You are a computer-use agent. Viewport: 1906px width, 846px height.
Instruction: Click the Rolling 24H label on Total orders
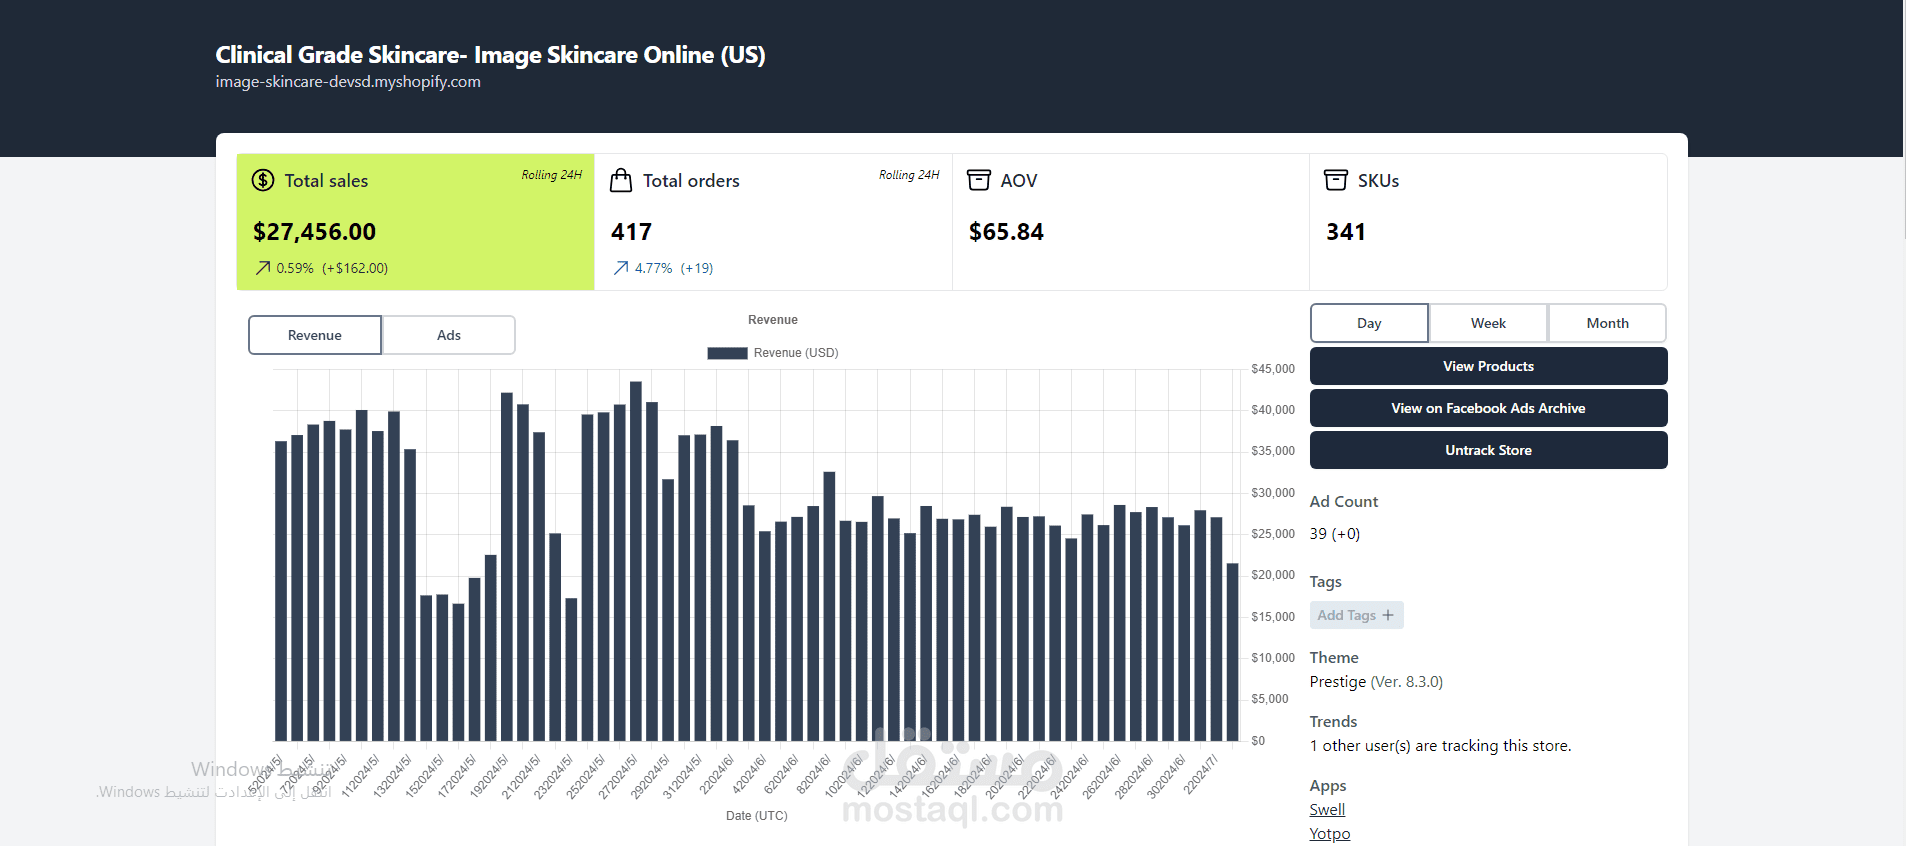point(909,175)
